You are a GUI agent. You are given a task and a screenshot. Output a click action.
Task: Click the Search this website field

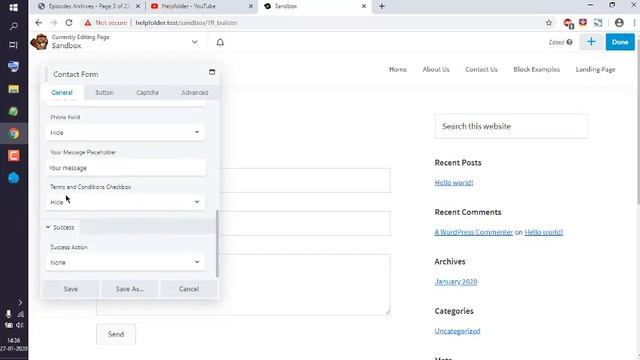point(511,126)
